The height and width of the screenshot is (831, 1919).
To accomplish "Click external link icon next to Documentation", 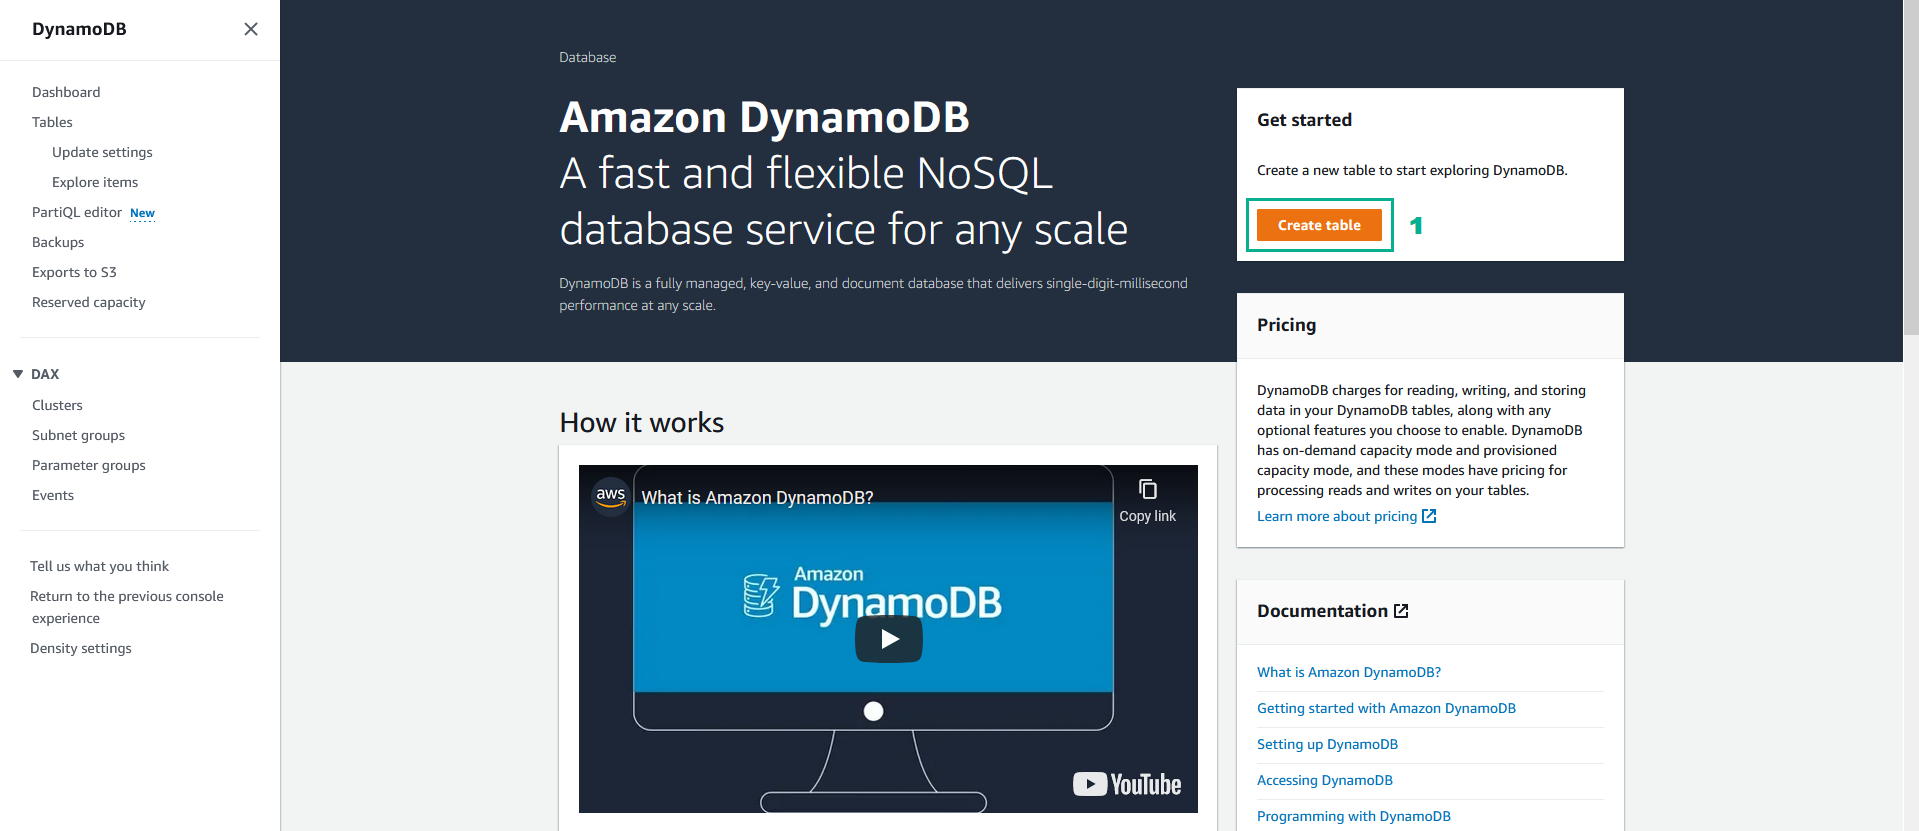I will click(1401, 611).
